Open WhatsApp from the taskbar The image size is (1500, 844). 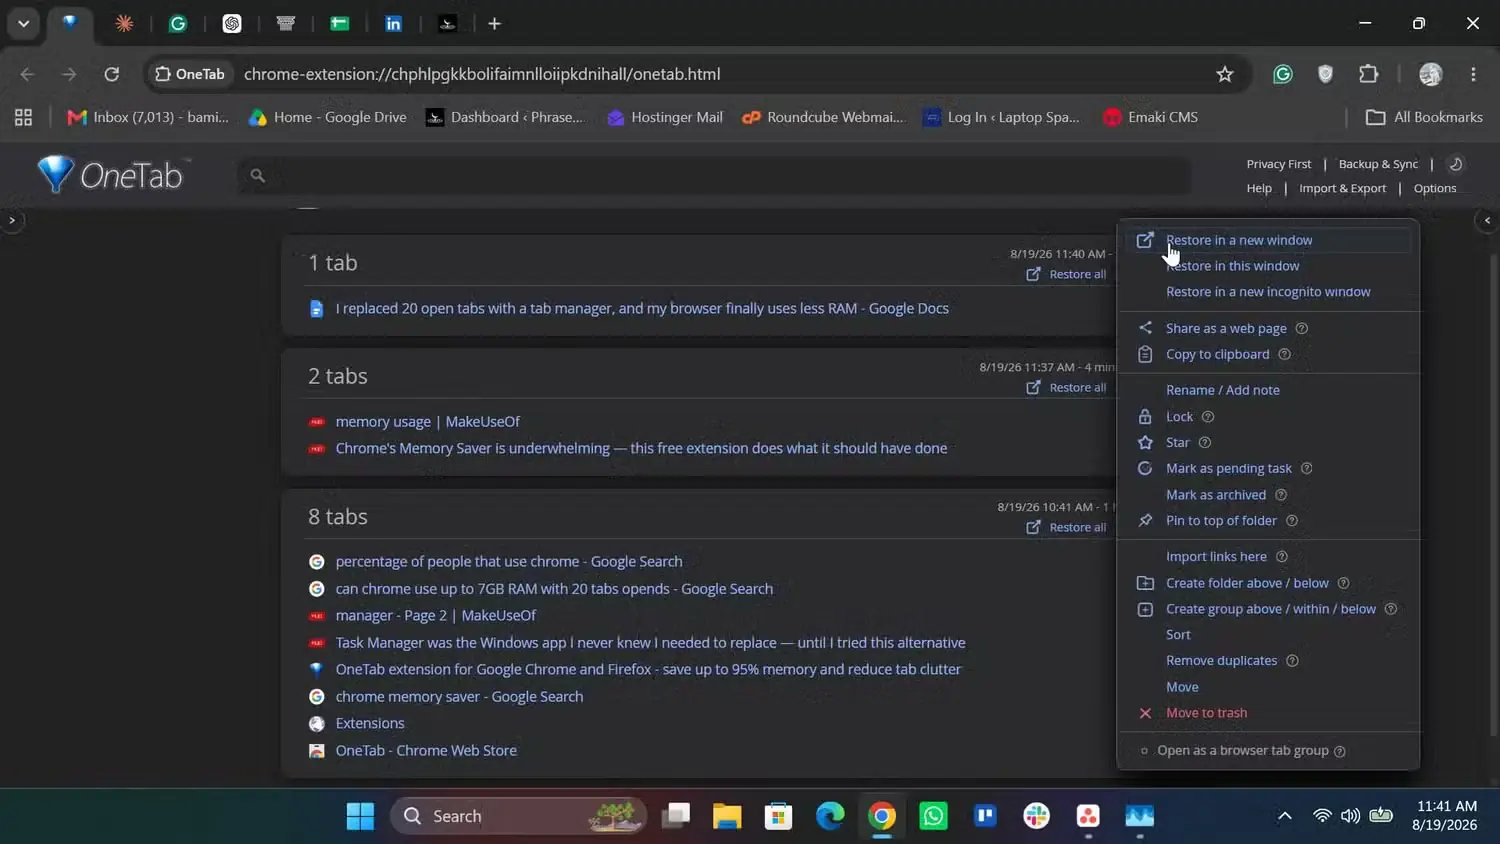point(933,816)
